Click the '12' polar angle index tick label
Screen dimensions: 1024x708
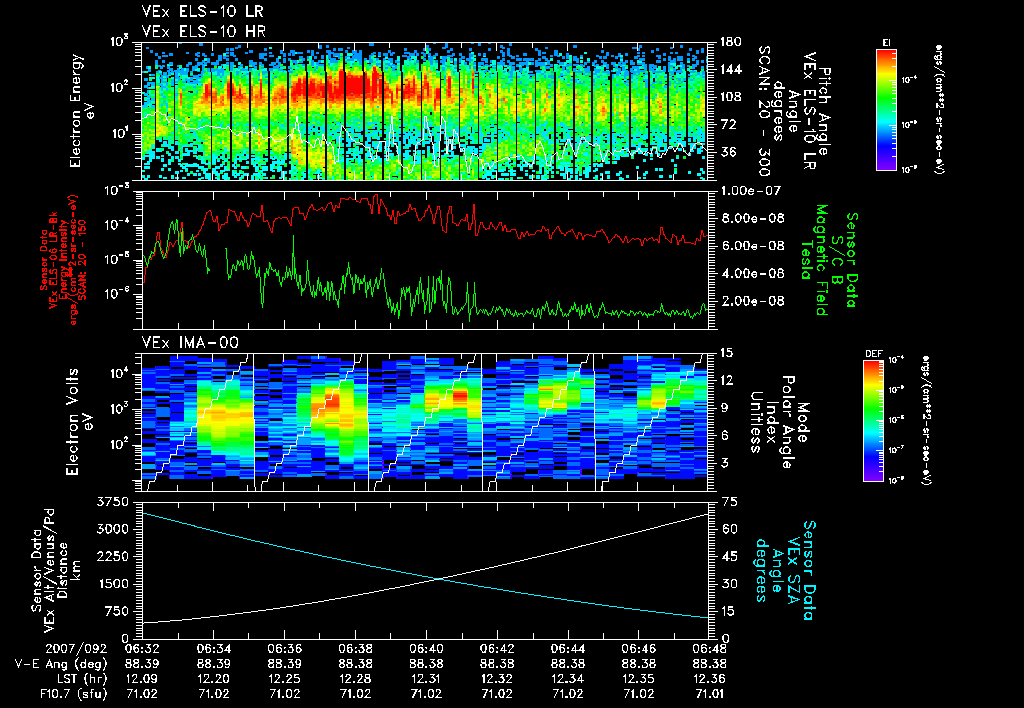[x=727, y=380]
